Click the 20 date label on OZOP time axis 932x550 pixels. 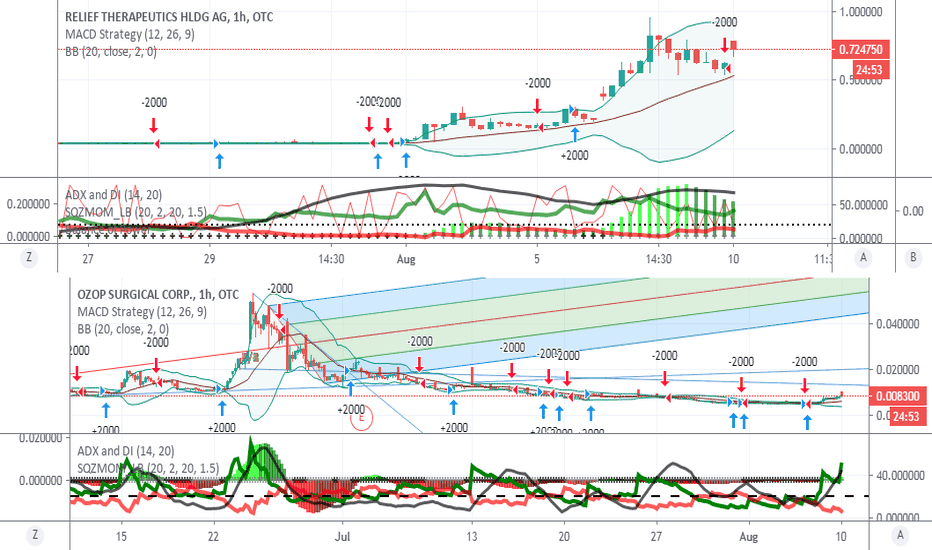coord(564,536)
